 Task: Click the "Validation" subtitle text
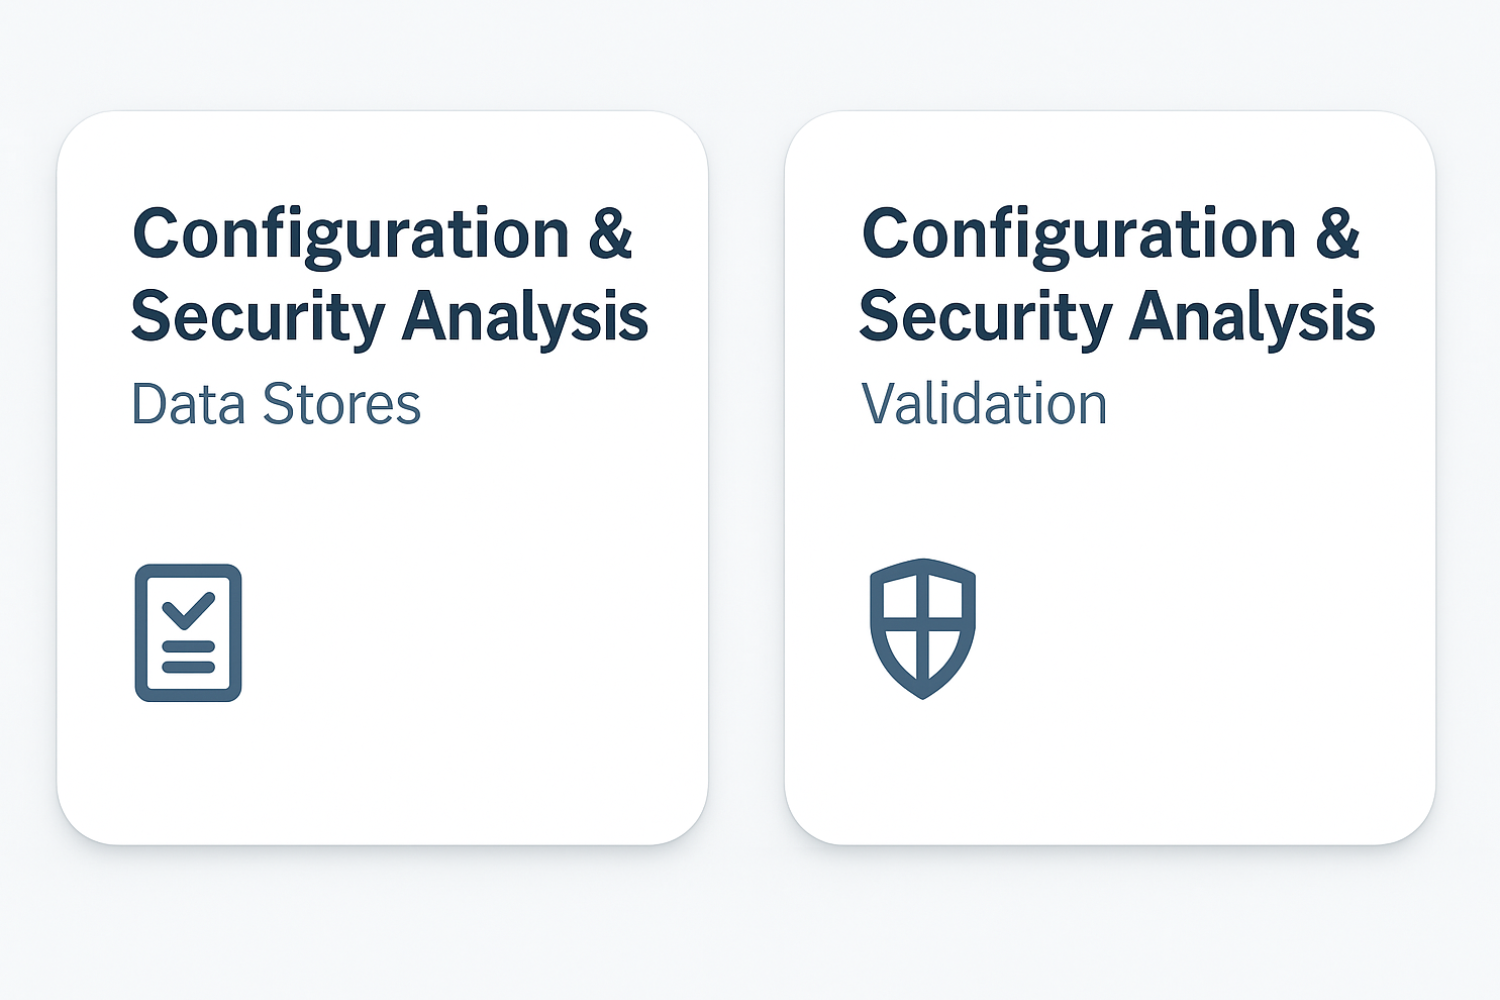click(984, 404)
